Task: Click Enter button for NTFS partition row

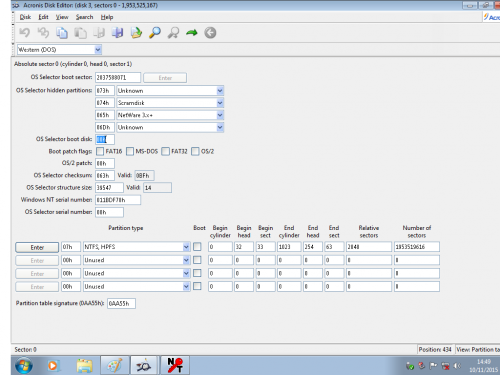Action: point(37,247)
